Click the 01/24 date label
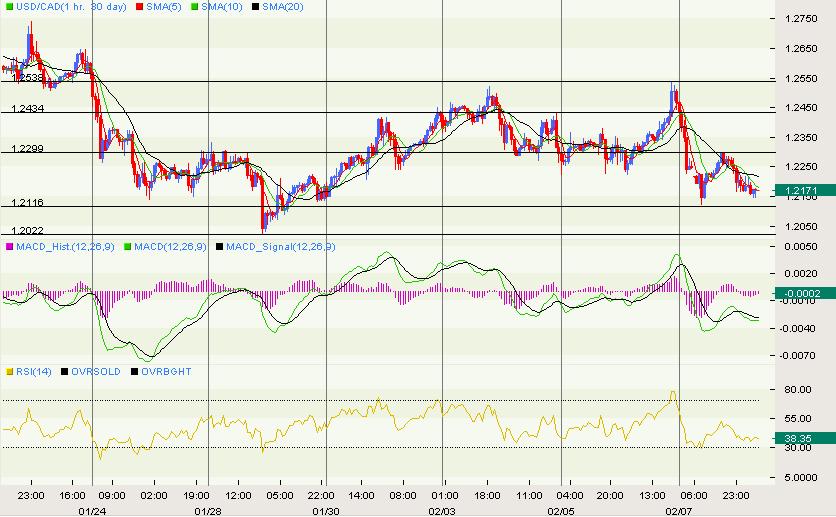Image resolution: width=836 pixels, height=517 pixels. tap(92, 512)
